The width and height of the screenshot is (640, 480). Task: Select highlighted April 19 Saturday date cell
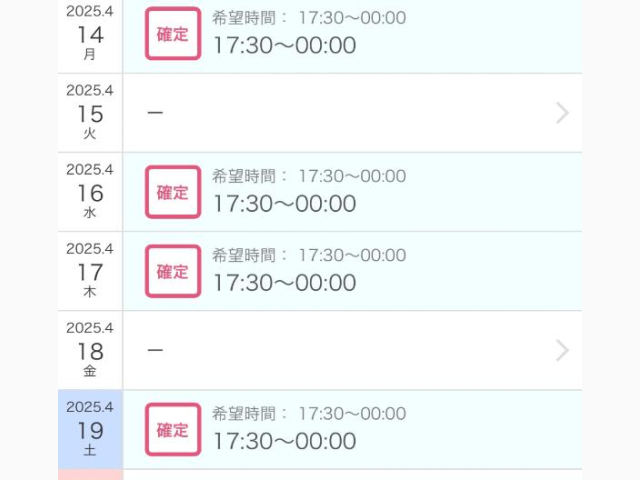(x=90, y=429)
